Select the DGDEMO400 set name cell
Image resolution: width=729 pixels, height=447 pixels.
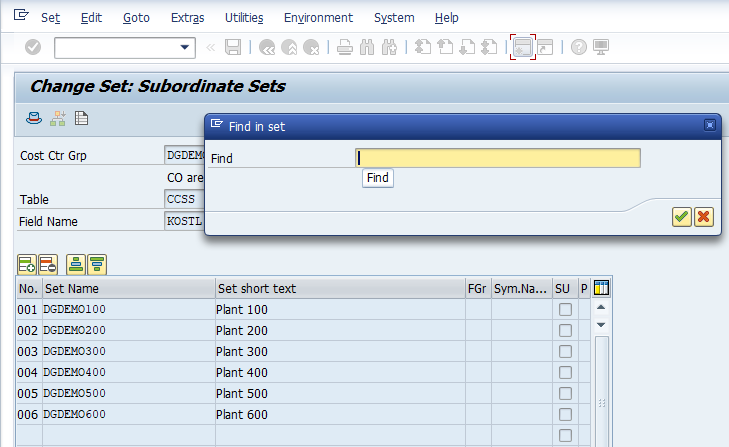point(128,373)
